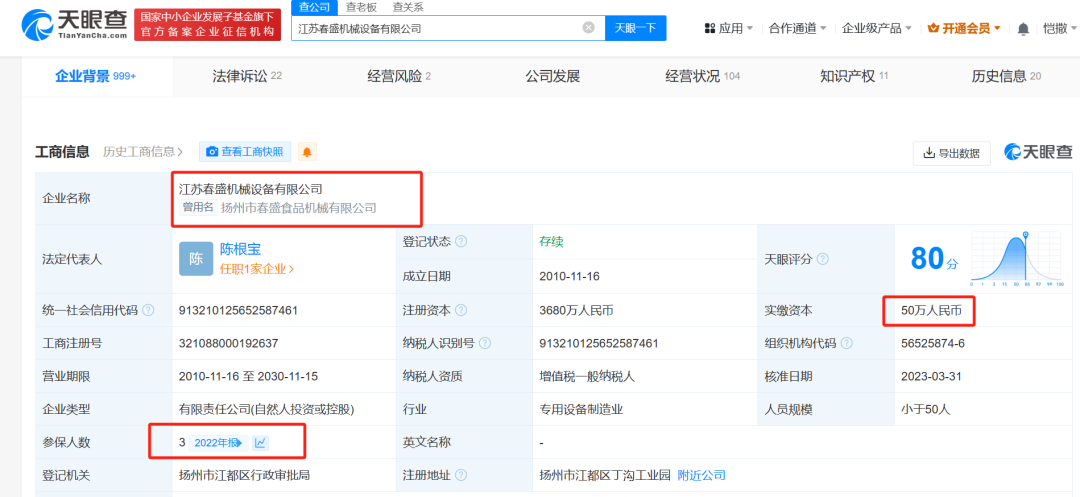The image size is (1080, 497).
Task: Click 增值税一般纳税人 value
Action: [x=587, y=377]
